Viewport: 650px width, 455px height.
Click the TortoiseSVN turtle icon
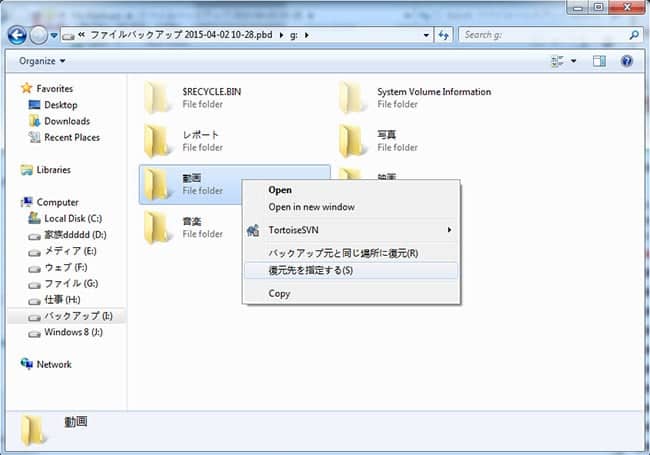(x=253, y=230)
